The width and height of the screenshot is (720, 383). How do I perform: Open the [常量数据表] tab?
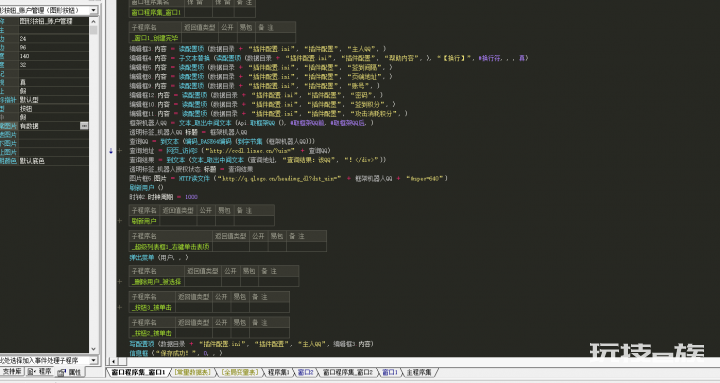coord(192,372)
